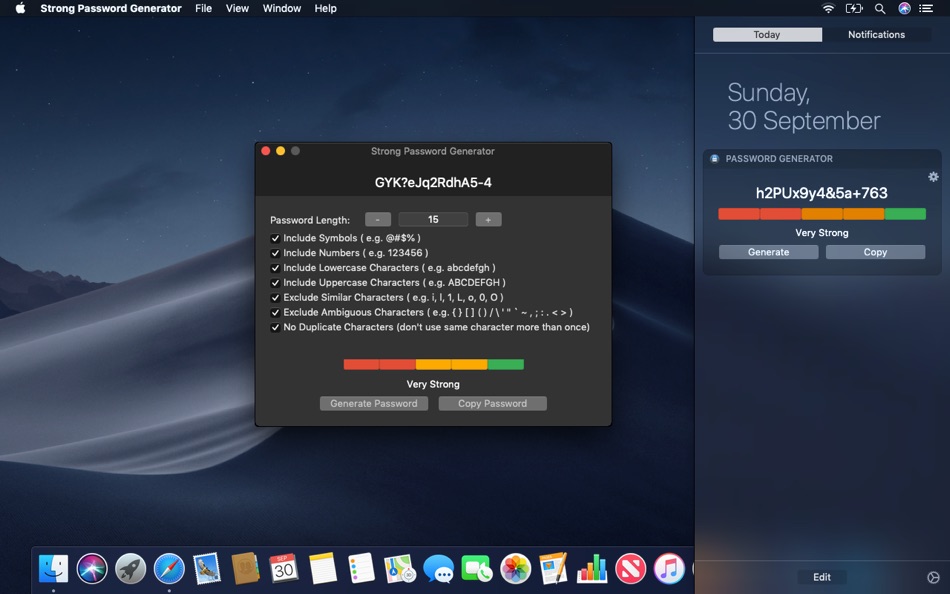Open Calendar icon showing 30
Image resolution: width=950 pixels, height=594 pixels.
coord(284,569)
